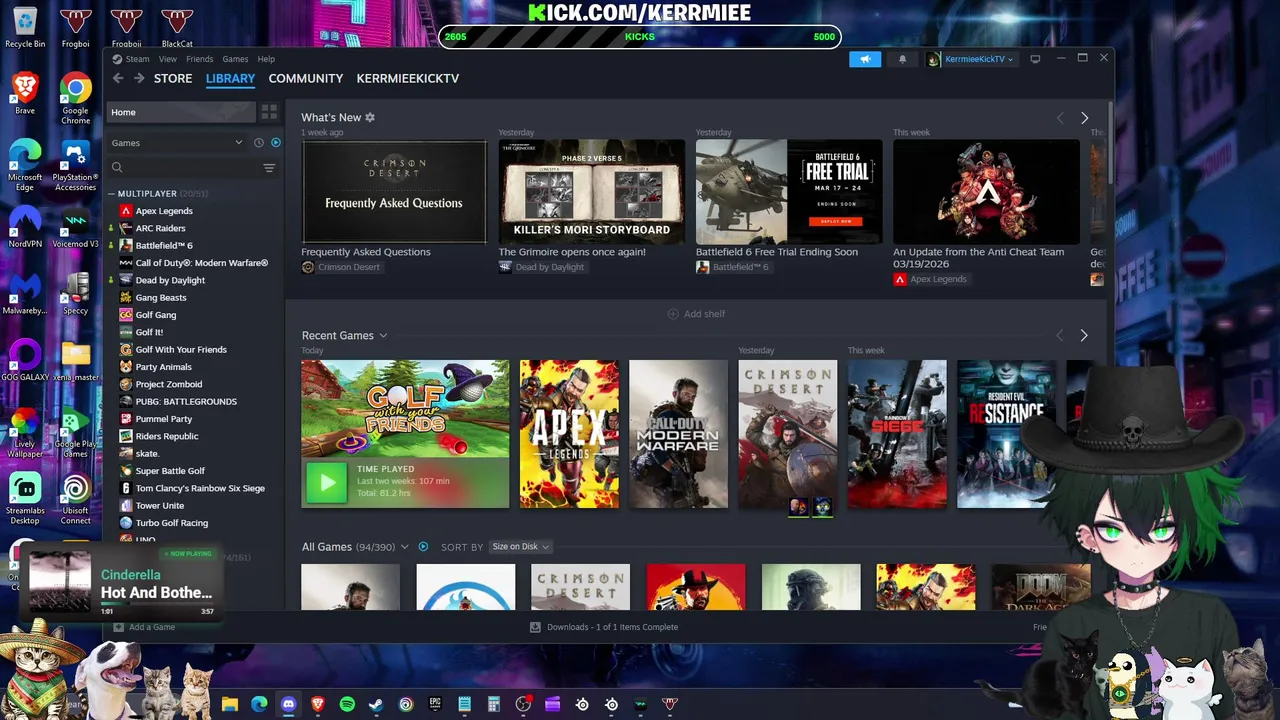
Task: Expand the Games filter dropdown
Action: [x=176, y=143]
